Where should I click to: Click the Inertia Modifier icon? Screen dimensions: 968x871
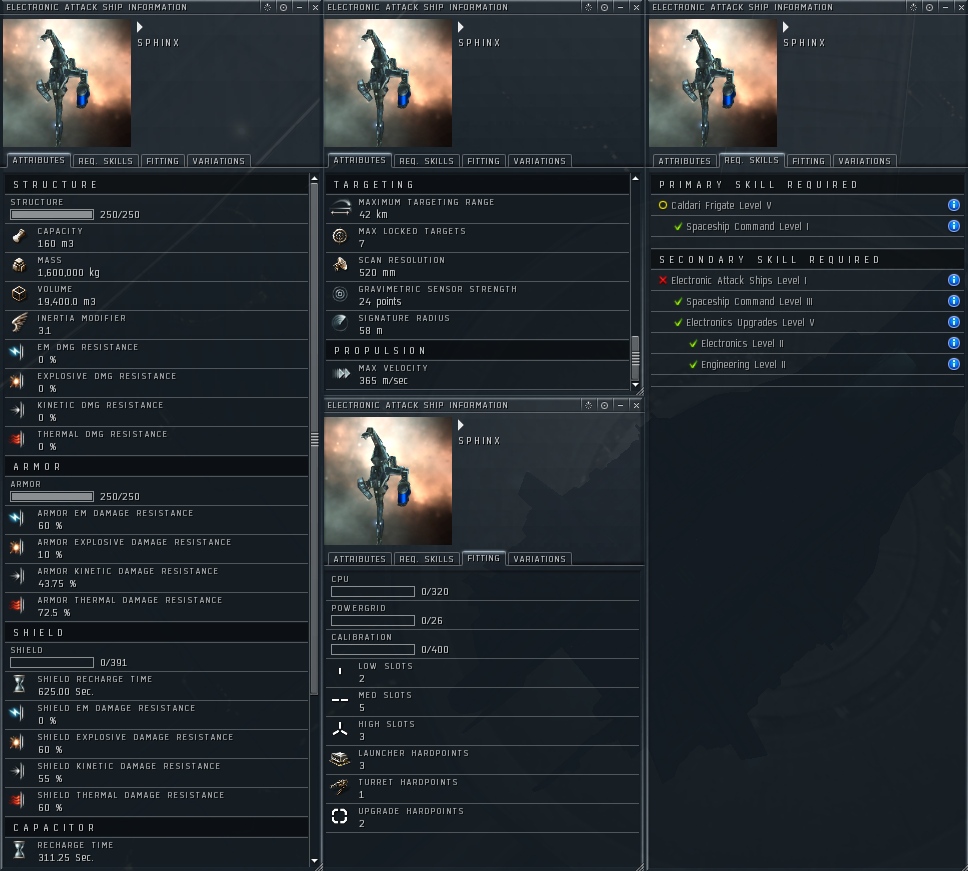pyautogui.click(x=19, y=323)
